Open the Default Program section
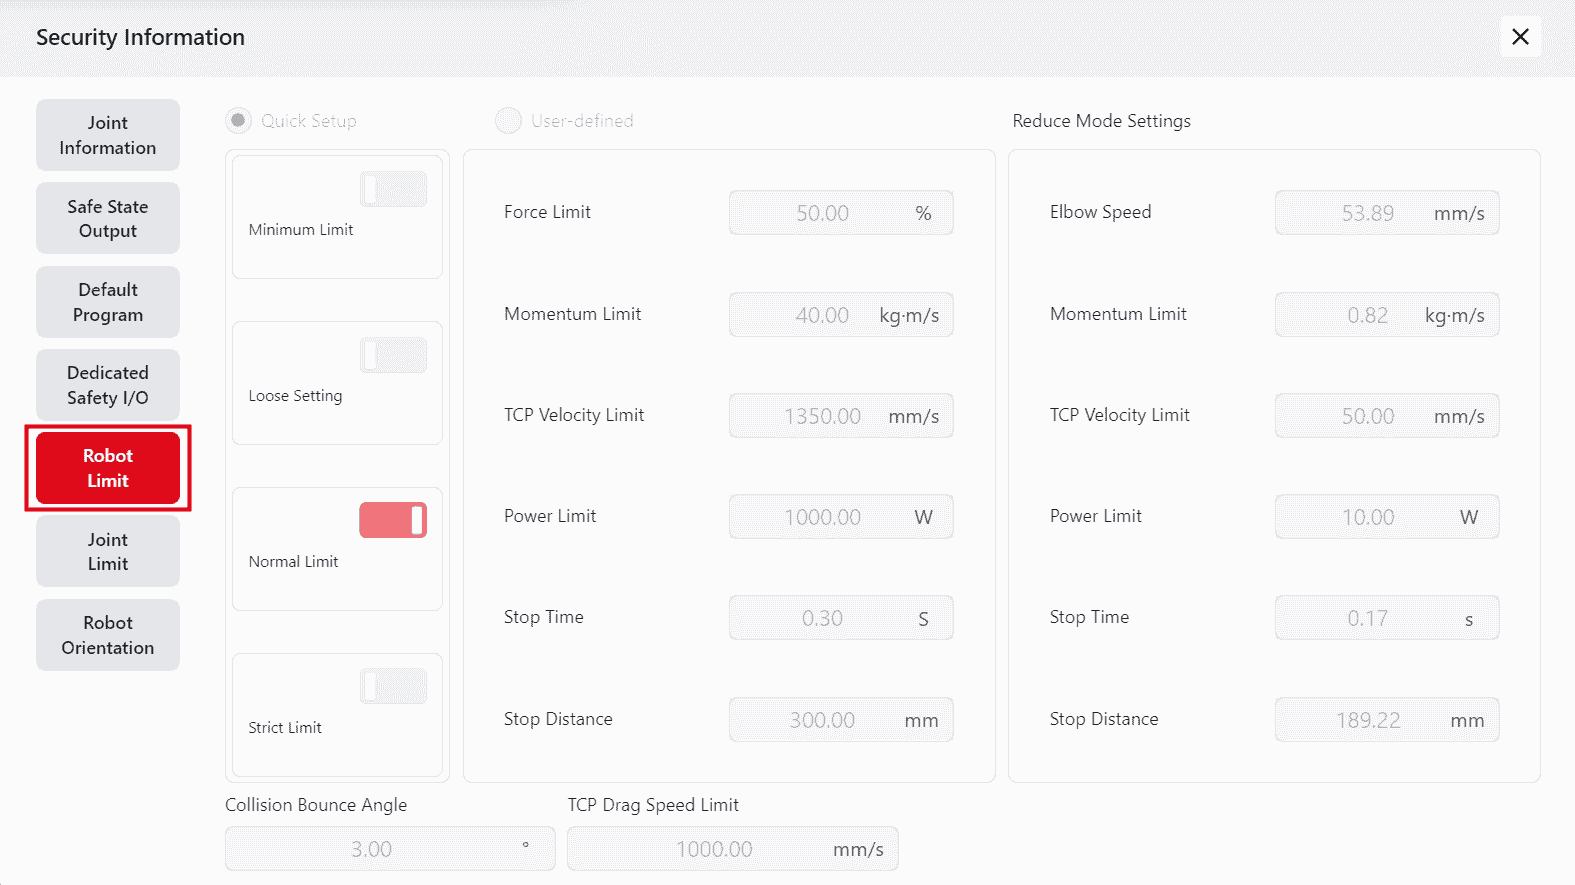 [108, 302]
